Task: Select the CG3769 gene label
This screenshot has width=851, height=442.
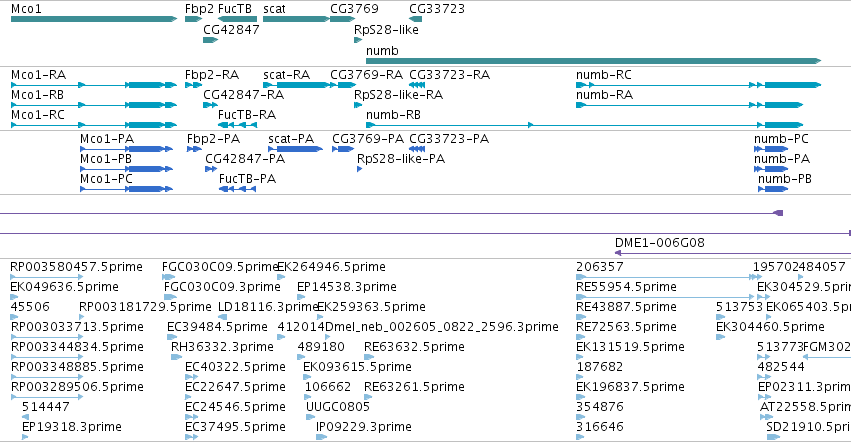Action: 354,9
